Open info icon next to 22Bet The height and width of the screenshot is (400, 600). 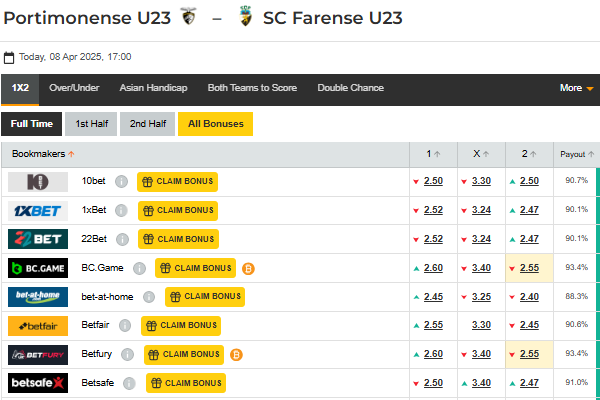click(x=121, y=239)
